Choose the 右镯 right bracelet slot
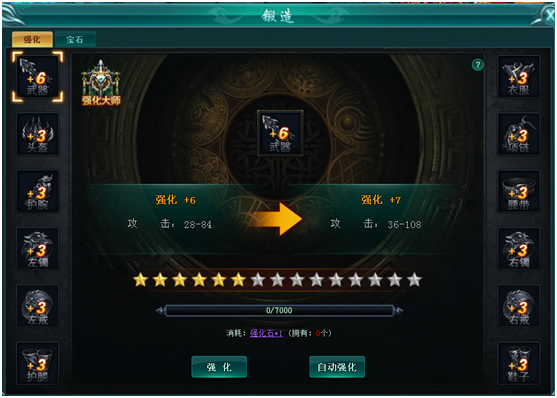The width and height of the screenshot is (557, 398). tap(519, 248)
